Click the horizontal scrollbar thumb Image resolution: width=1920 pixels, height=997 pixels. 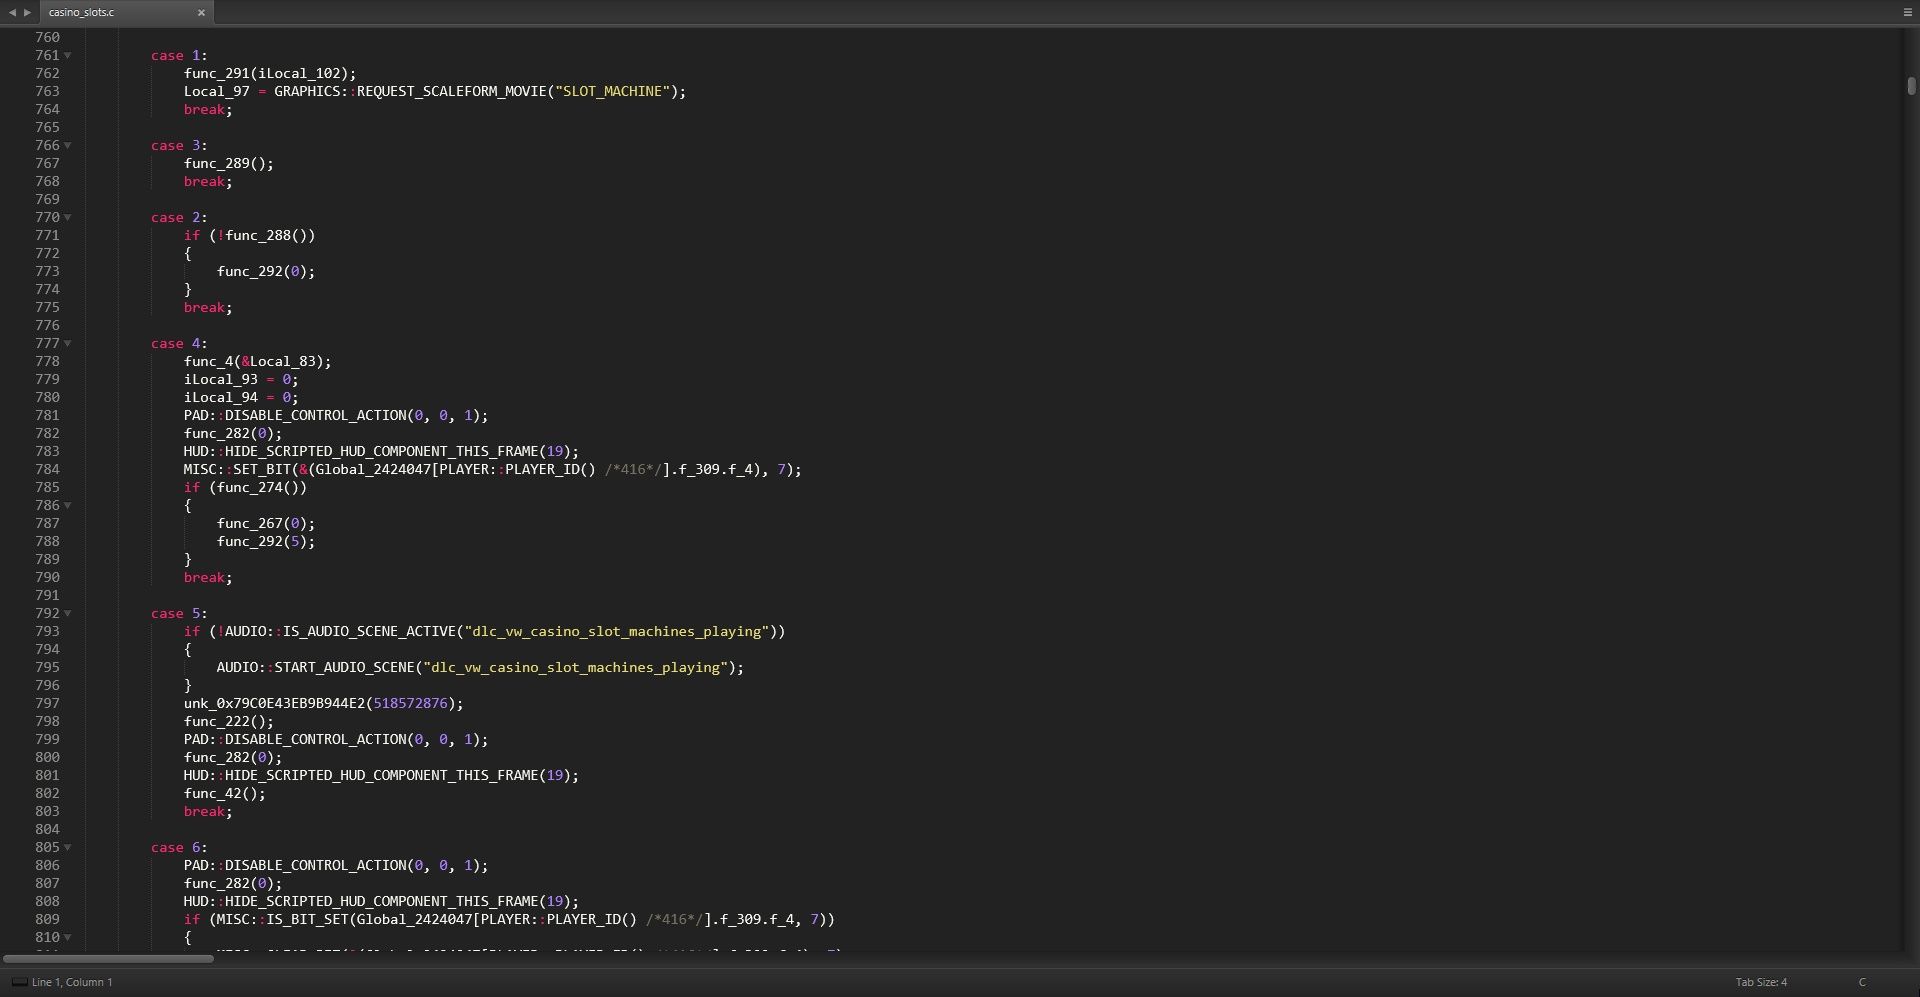[108, 959]
